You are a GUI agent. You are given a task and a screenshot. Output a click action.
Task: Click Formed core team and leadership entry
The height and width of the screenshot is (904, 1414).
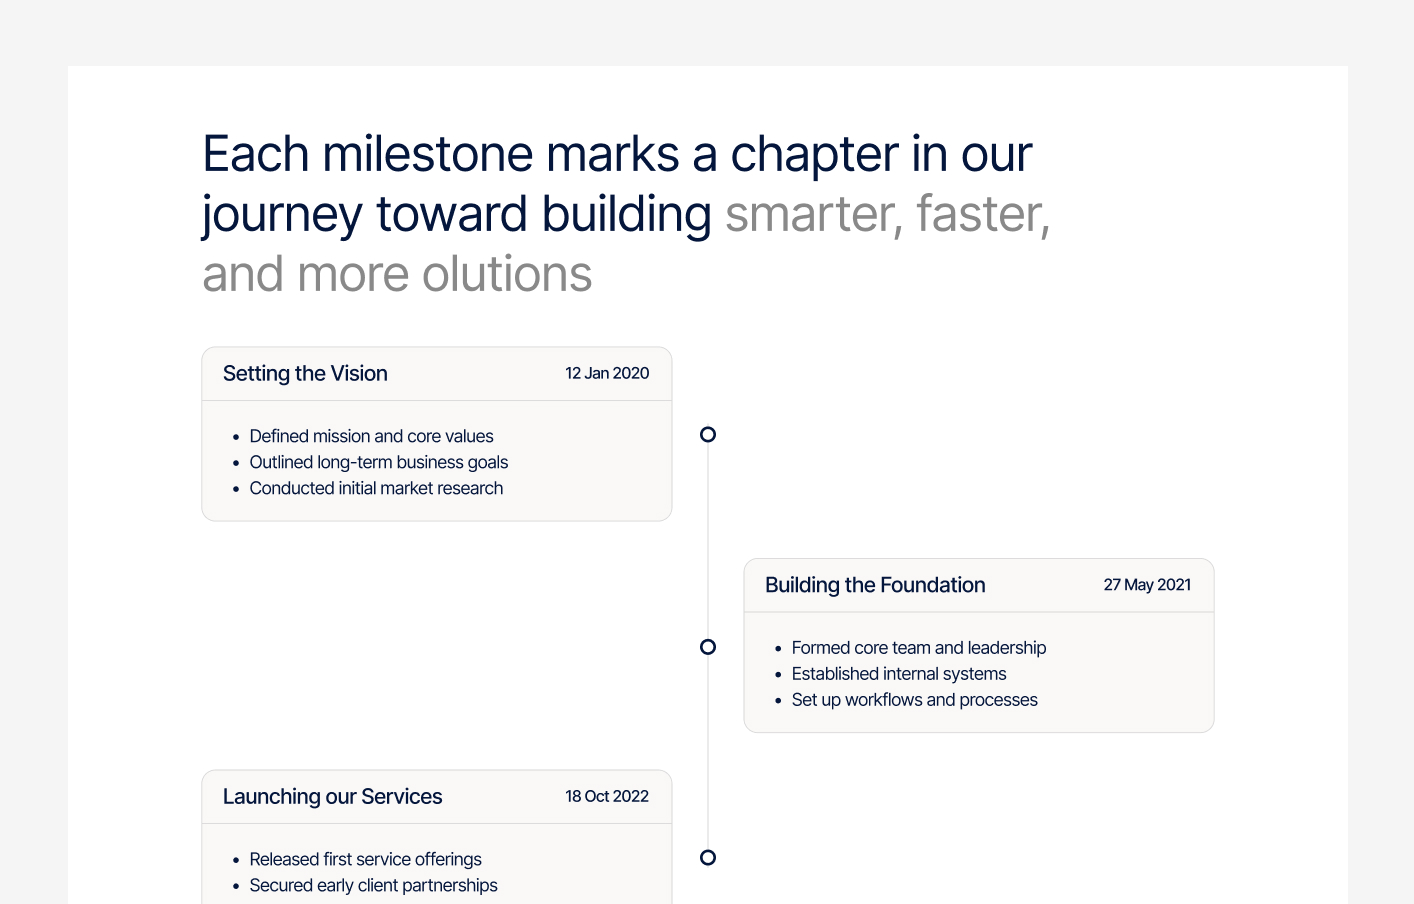point(918,648)
